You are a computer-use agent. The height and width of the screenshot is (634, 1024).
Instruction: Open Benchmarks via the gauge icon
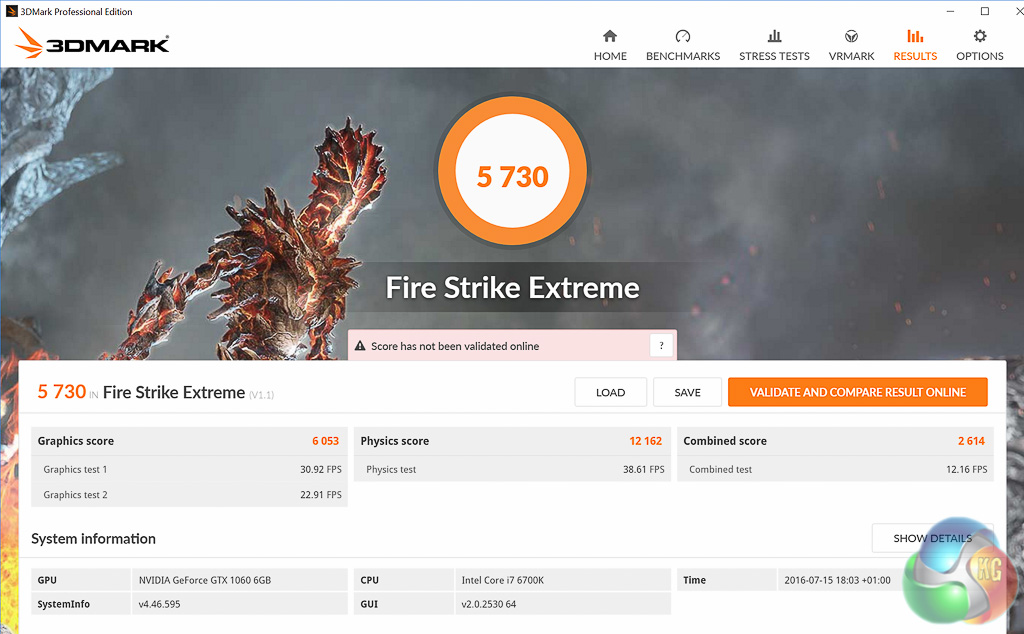tap(683, 37)
